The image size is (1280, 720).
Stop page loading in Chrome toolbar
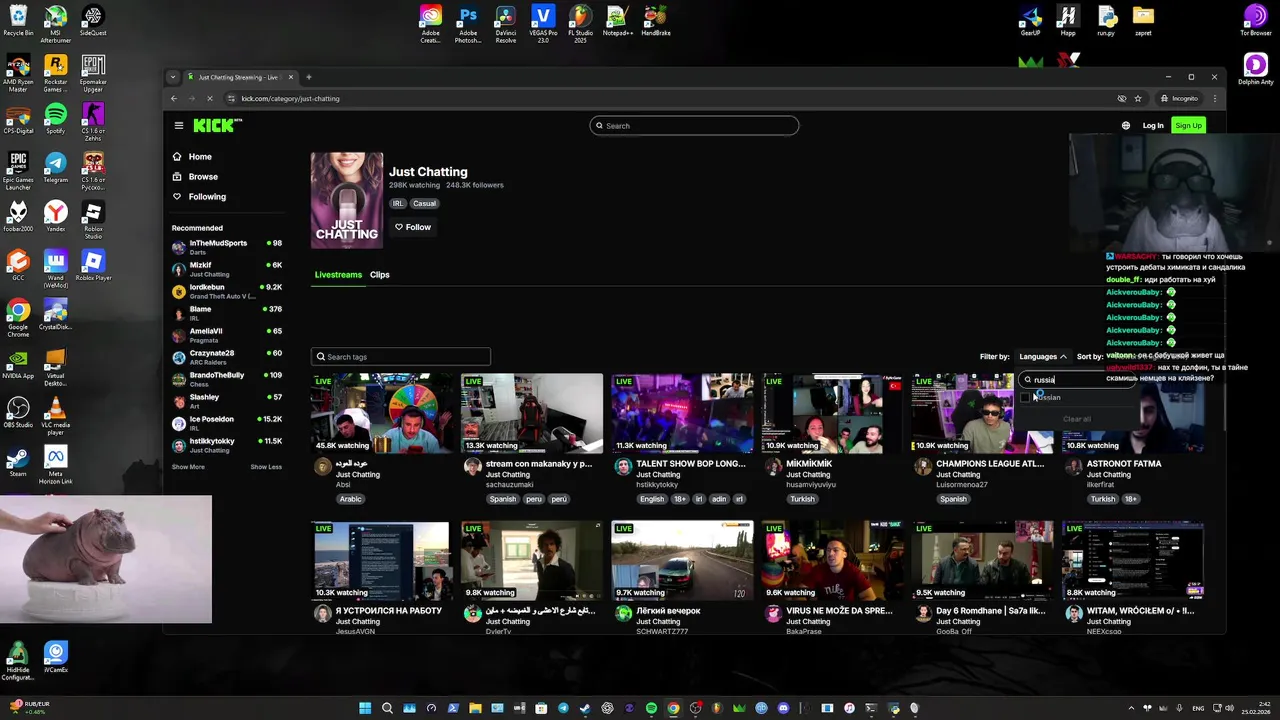[x=210, y=98]
